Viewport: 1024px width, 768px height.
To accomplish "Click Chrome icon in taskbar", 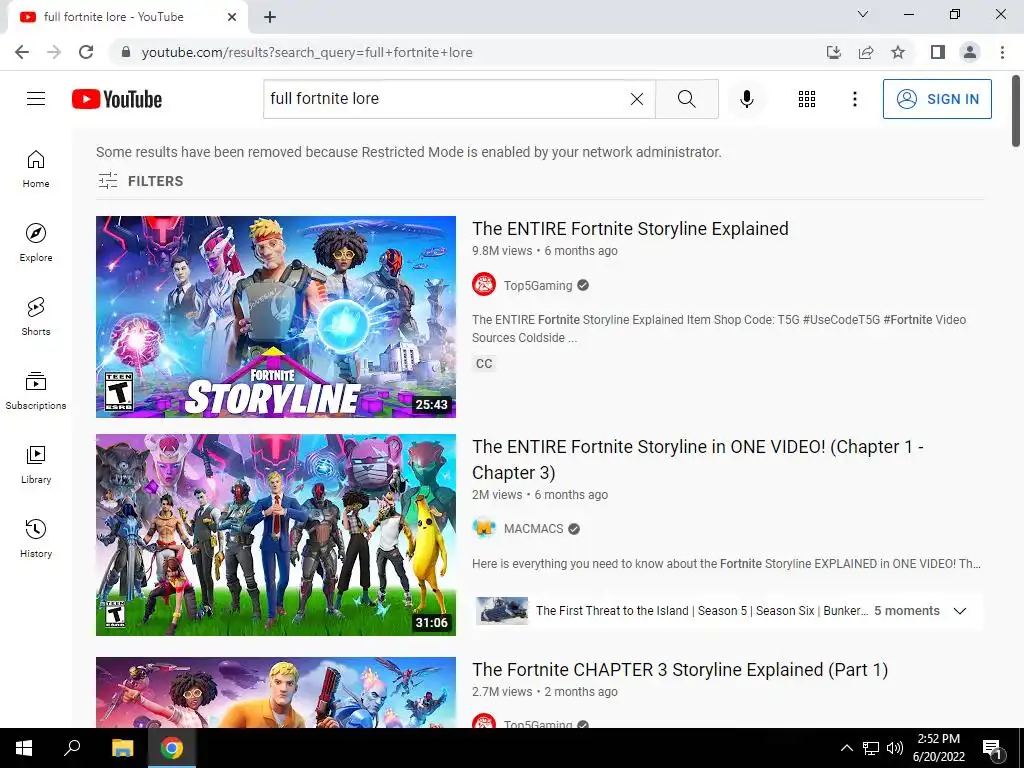I will (x=172, y=748).
